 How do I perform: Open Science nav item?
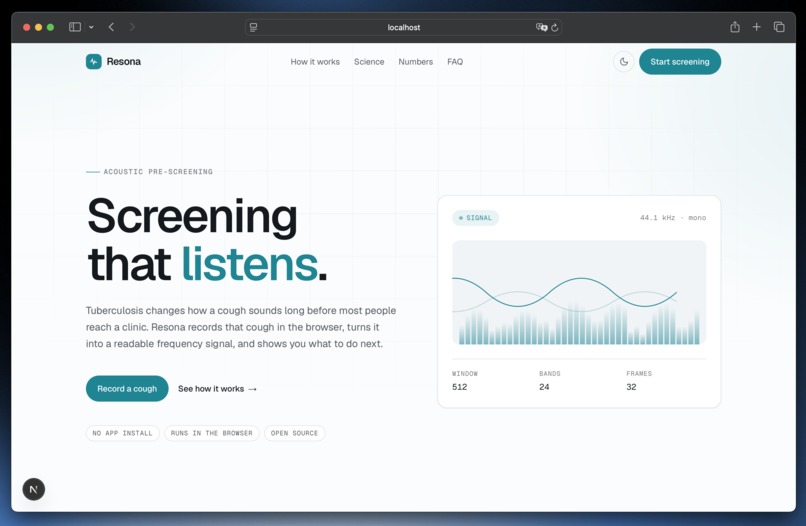[369, 62]
